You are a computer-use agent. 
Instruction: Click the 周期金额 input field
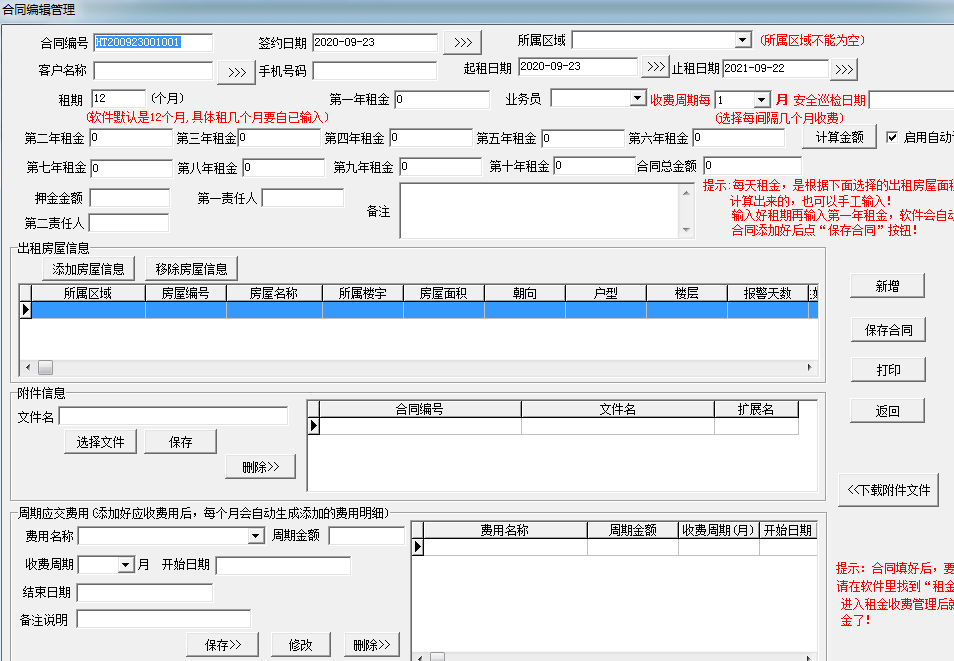coord(367,536)
